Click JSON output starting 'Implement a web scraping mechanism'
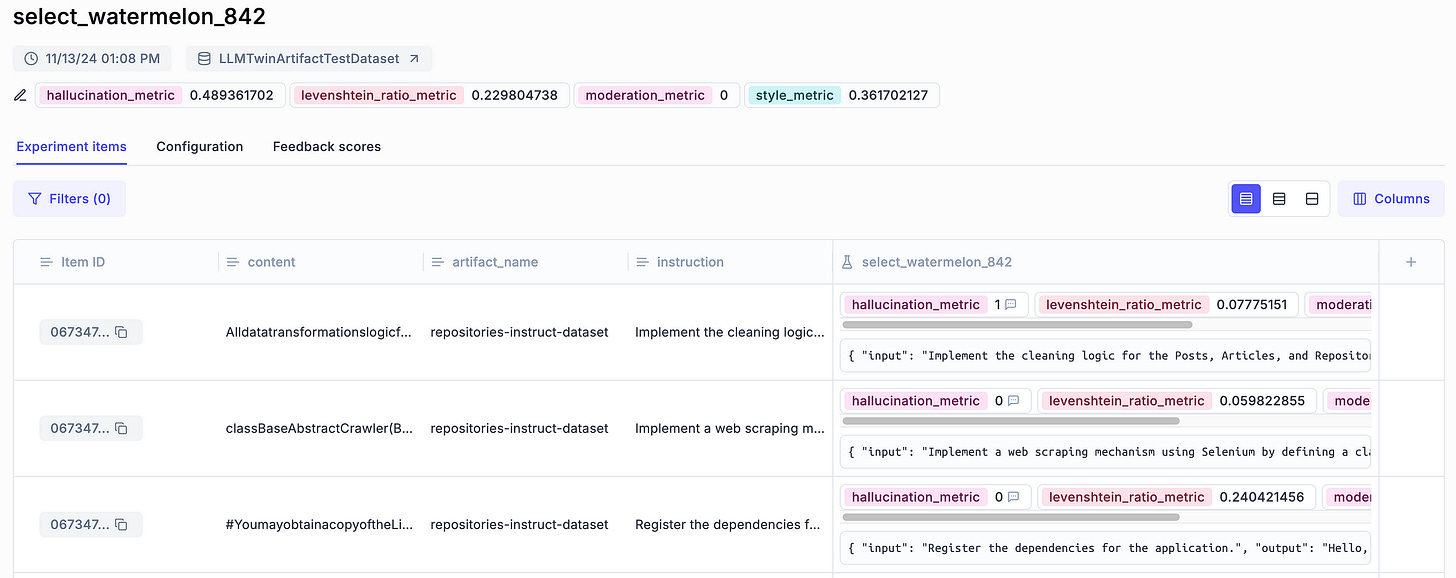The image size is (1456, 578). [x=1106, y=451]
